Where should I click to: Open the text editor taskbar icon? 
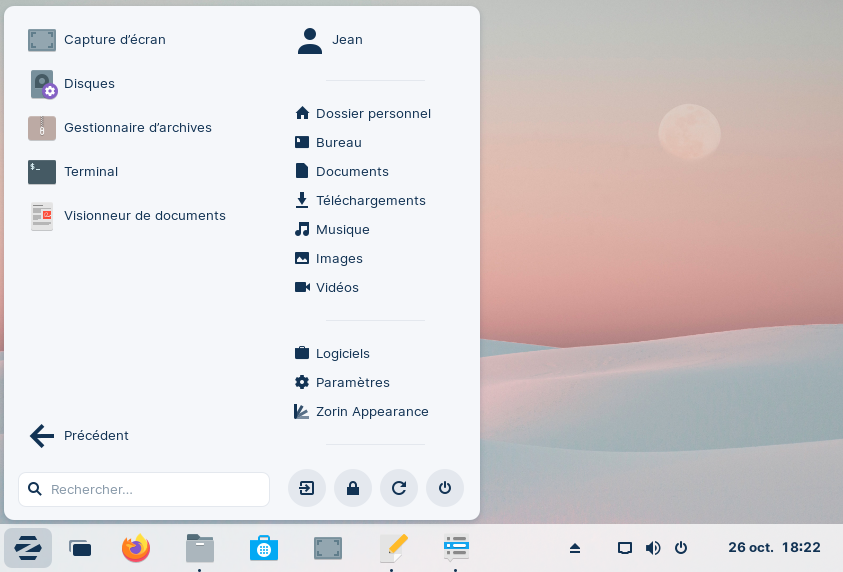[393, 548]
